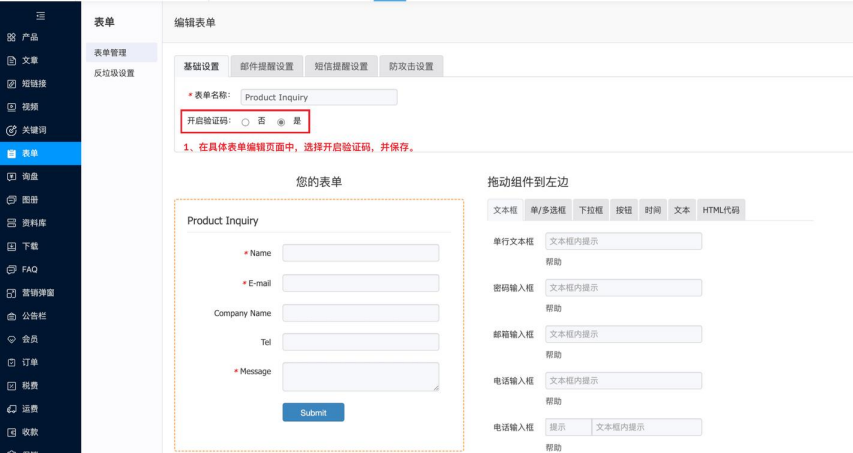The image size is (853, 453).
Task: Open the 防攻击设置 tab
Action: (411, 67)
